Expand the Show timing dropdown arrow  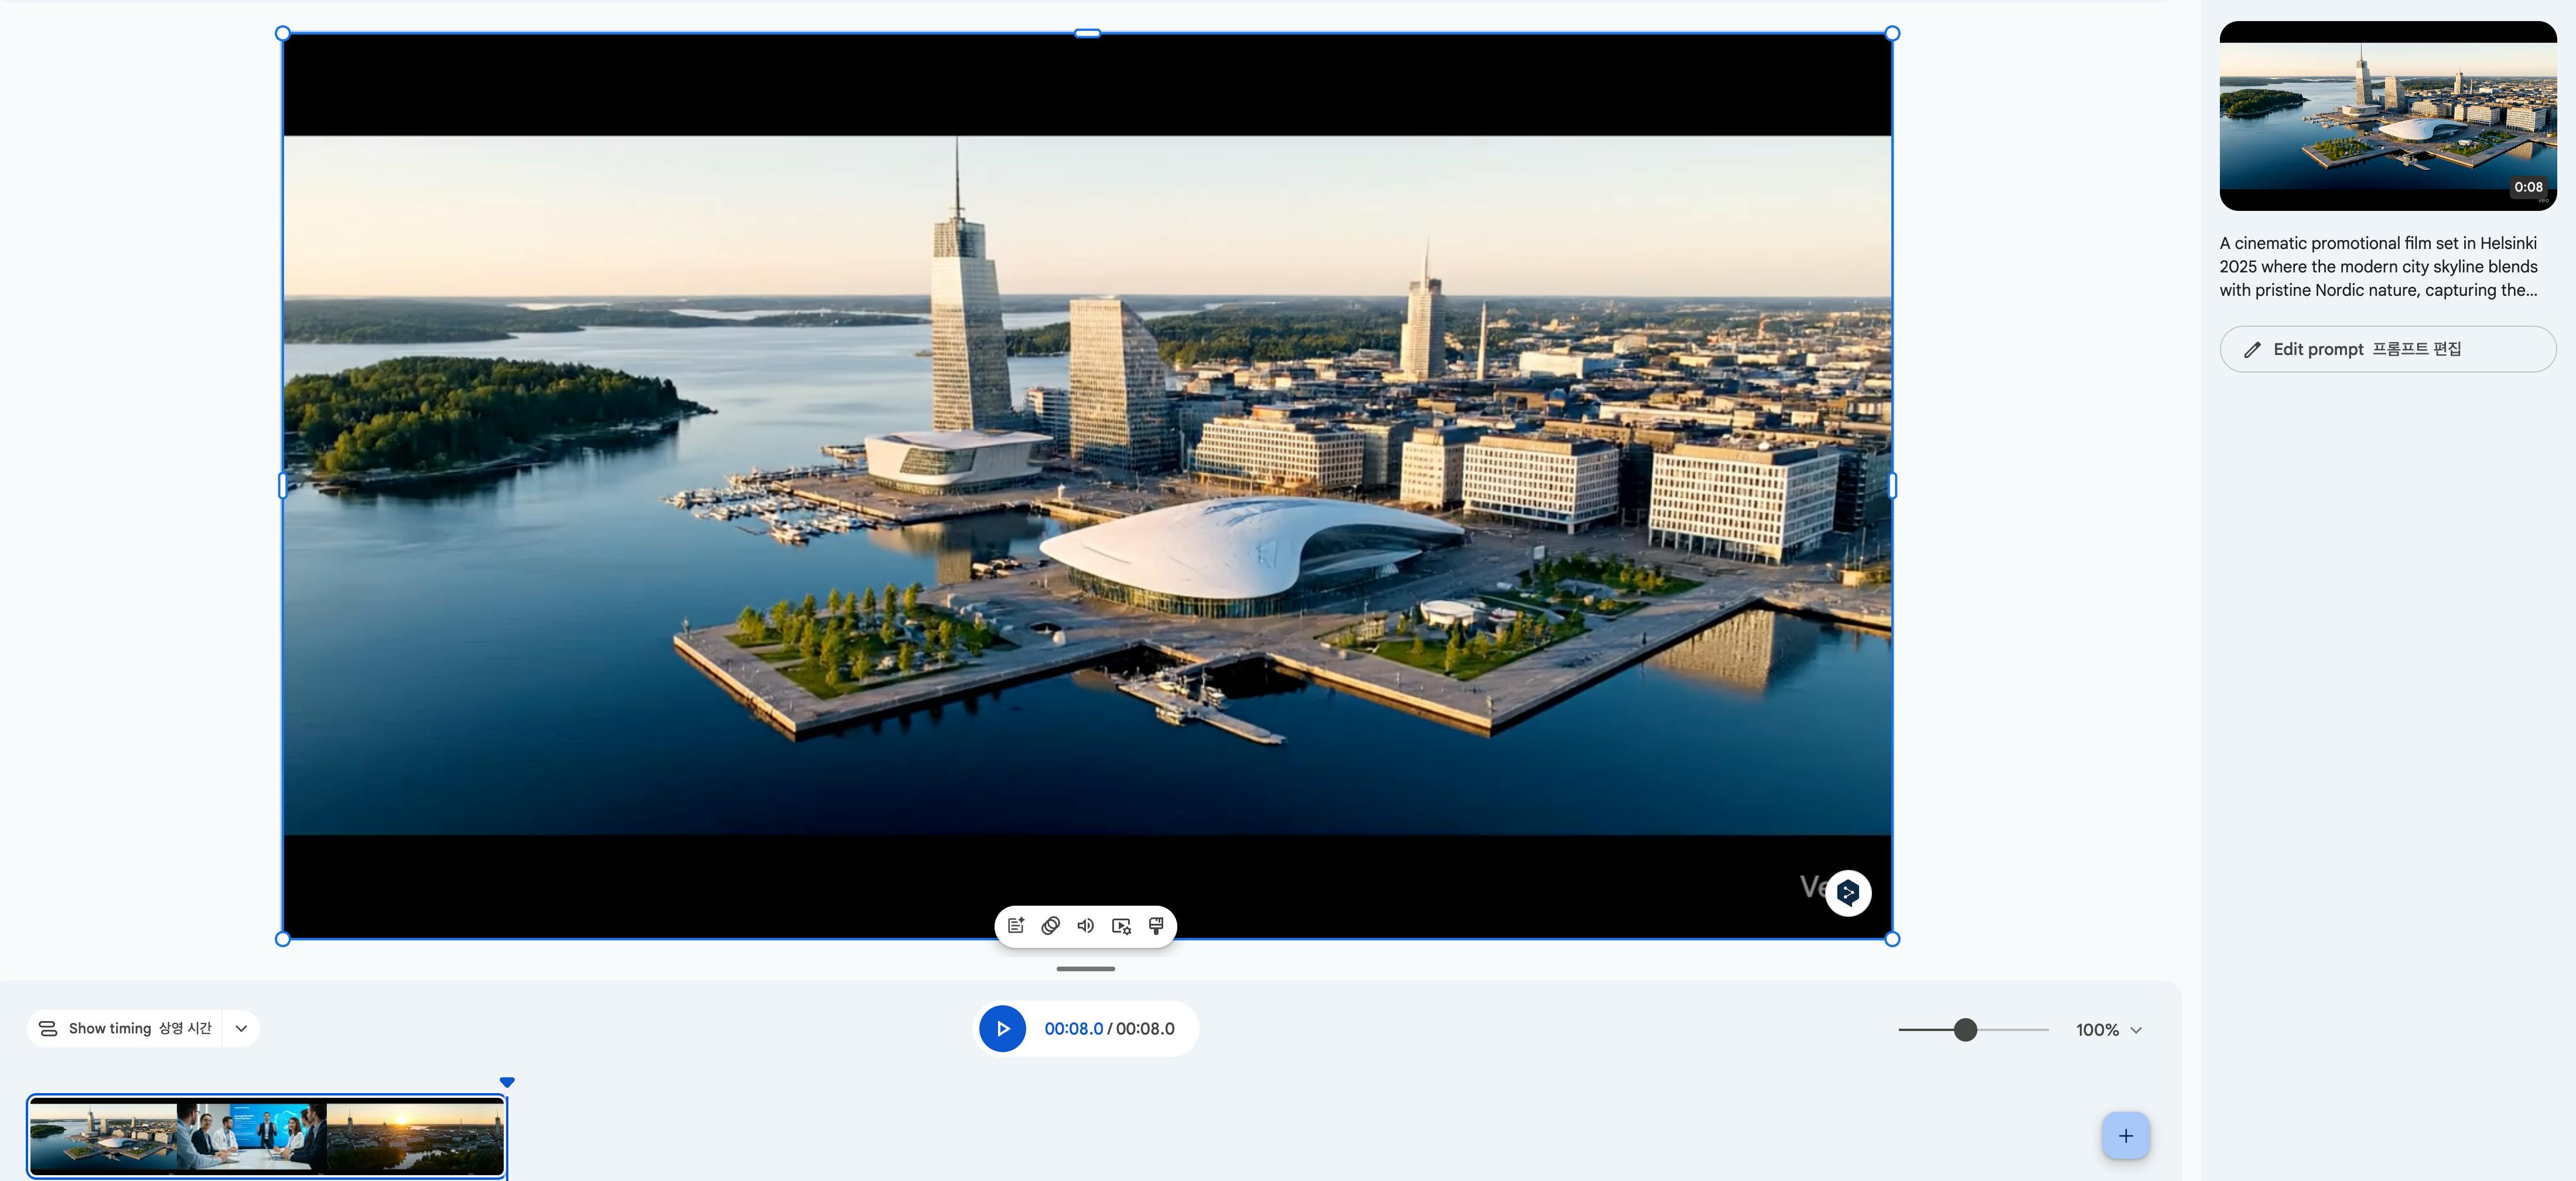pyautogui.click(x=241, y=1028)
